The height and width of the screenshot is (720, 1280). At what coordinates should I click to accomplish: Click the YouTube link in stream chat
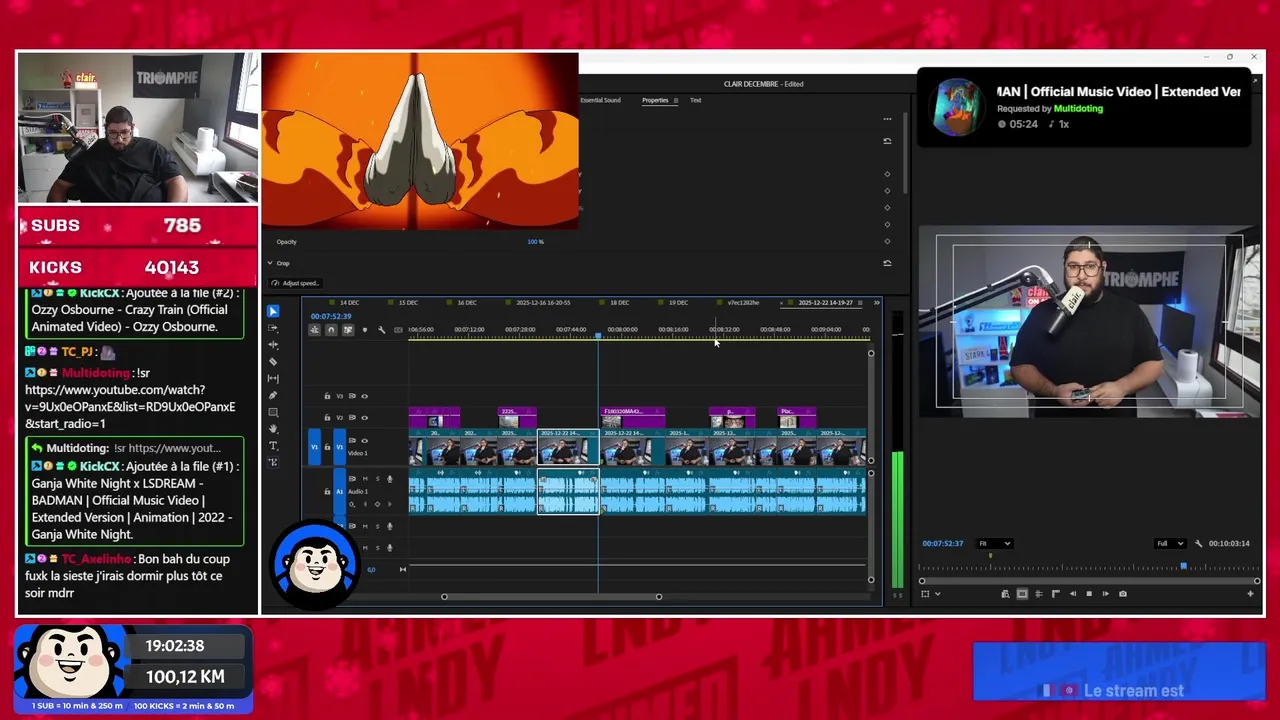[x=130, y=407]
